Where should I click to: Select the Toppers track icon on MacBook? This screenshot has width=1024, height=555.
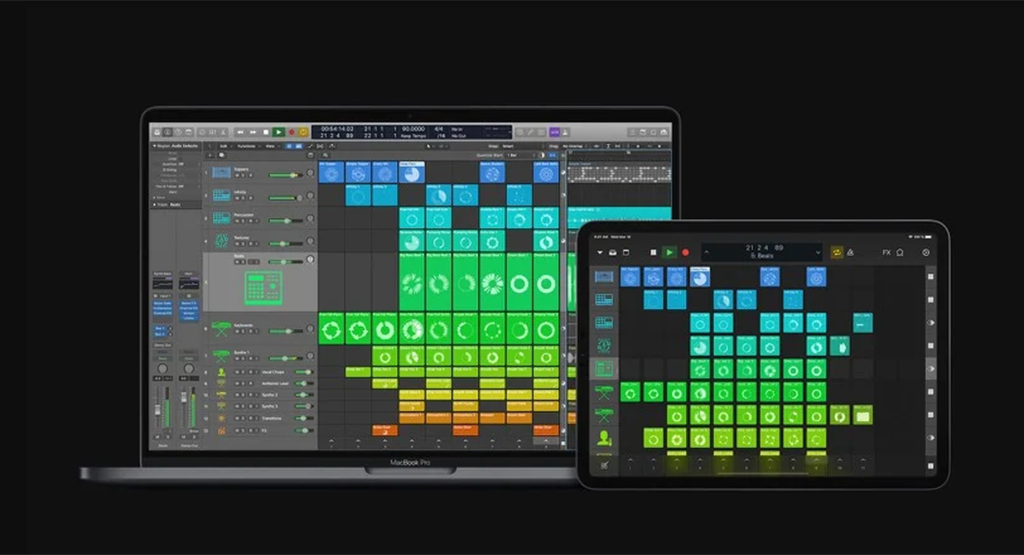221,172
